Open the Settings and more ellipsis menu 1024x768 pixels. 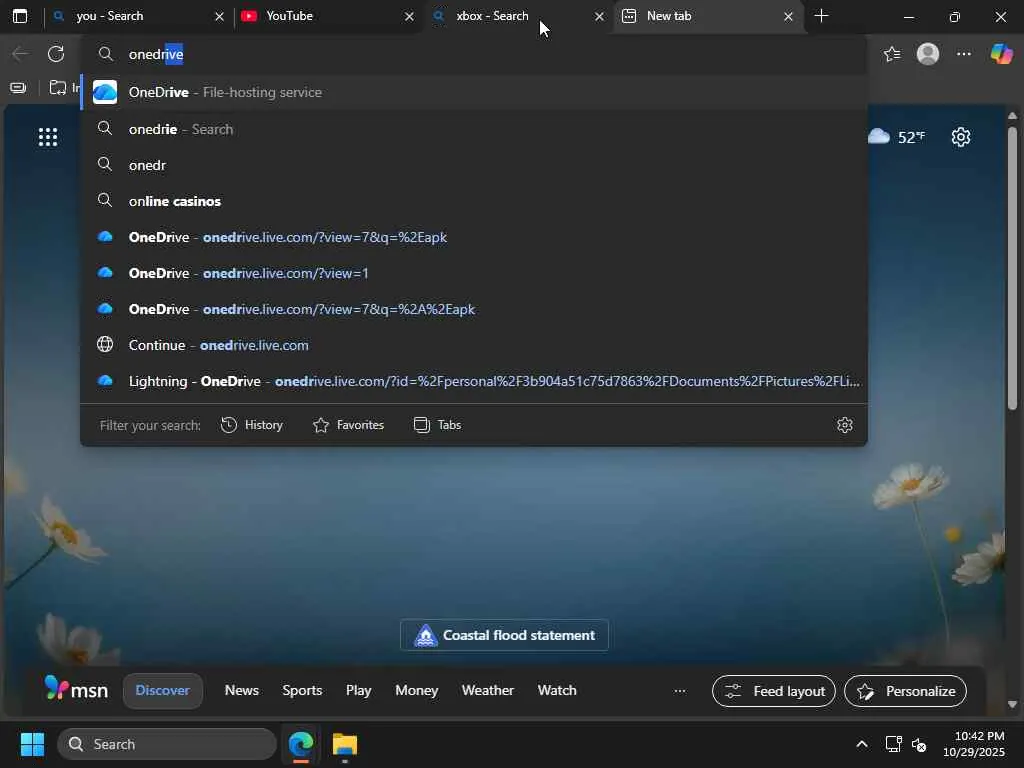tap(964, 54)
